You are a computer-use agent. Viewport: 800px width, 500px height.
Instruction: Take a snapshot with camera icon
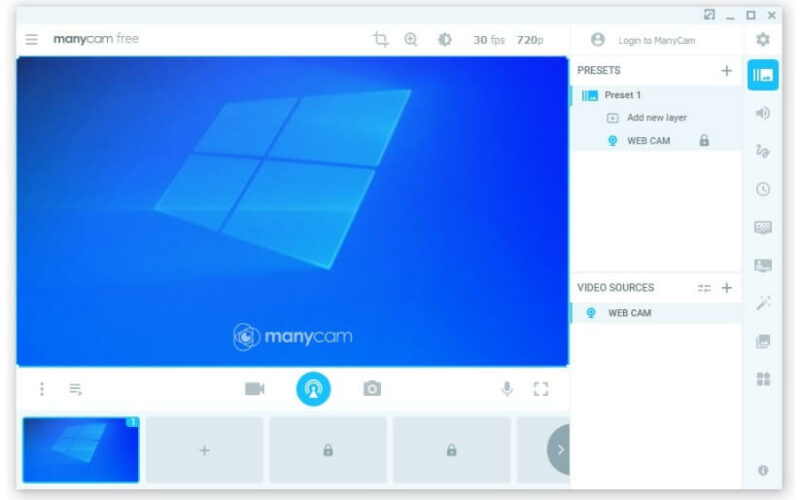pos(372,389)
